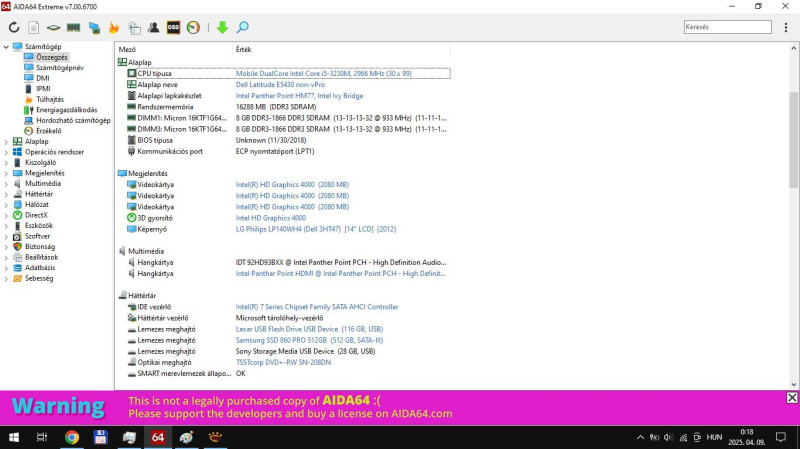Launch the flame stability test icon
This screenshot has width=800, height=449.
(114, 28)
